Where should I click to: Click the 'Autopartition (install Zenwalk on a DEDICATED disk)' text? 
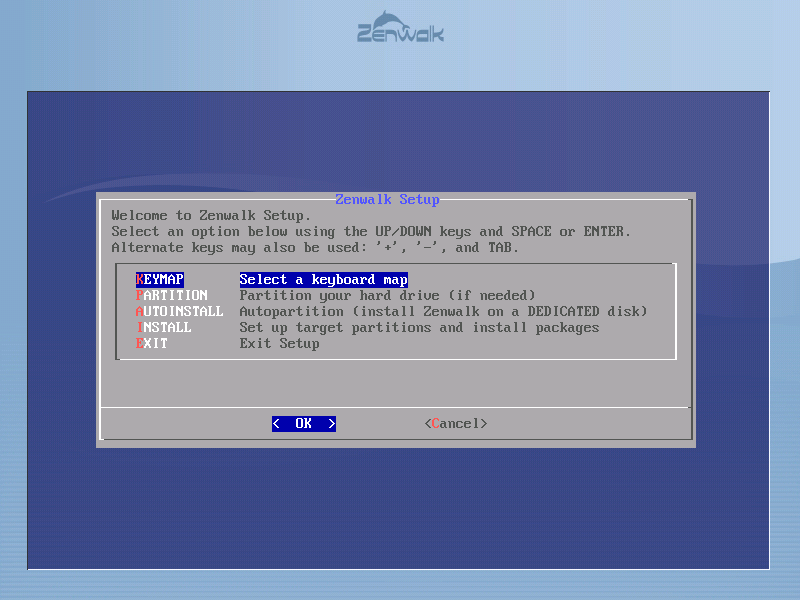tap(443, 311)
